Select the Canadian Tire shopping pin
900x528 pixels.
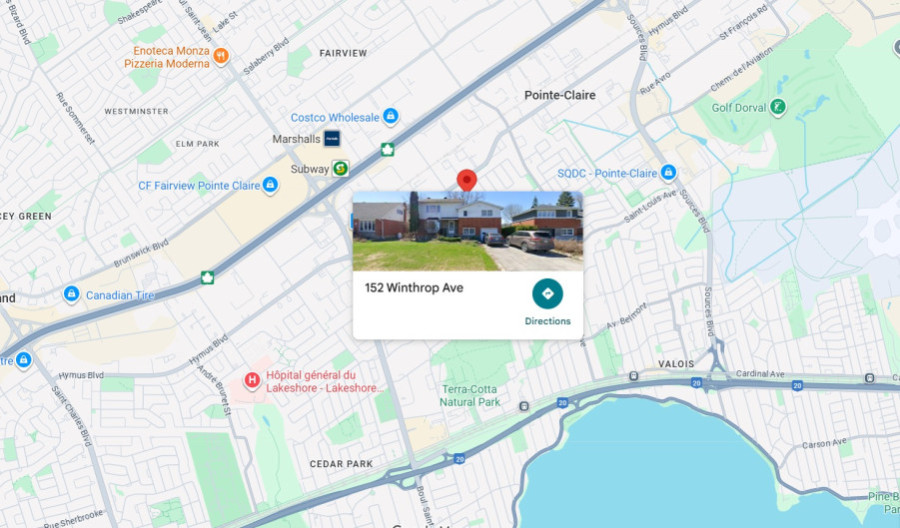[x=71, y=294]
